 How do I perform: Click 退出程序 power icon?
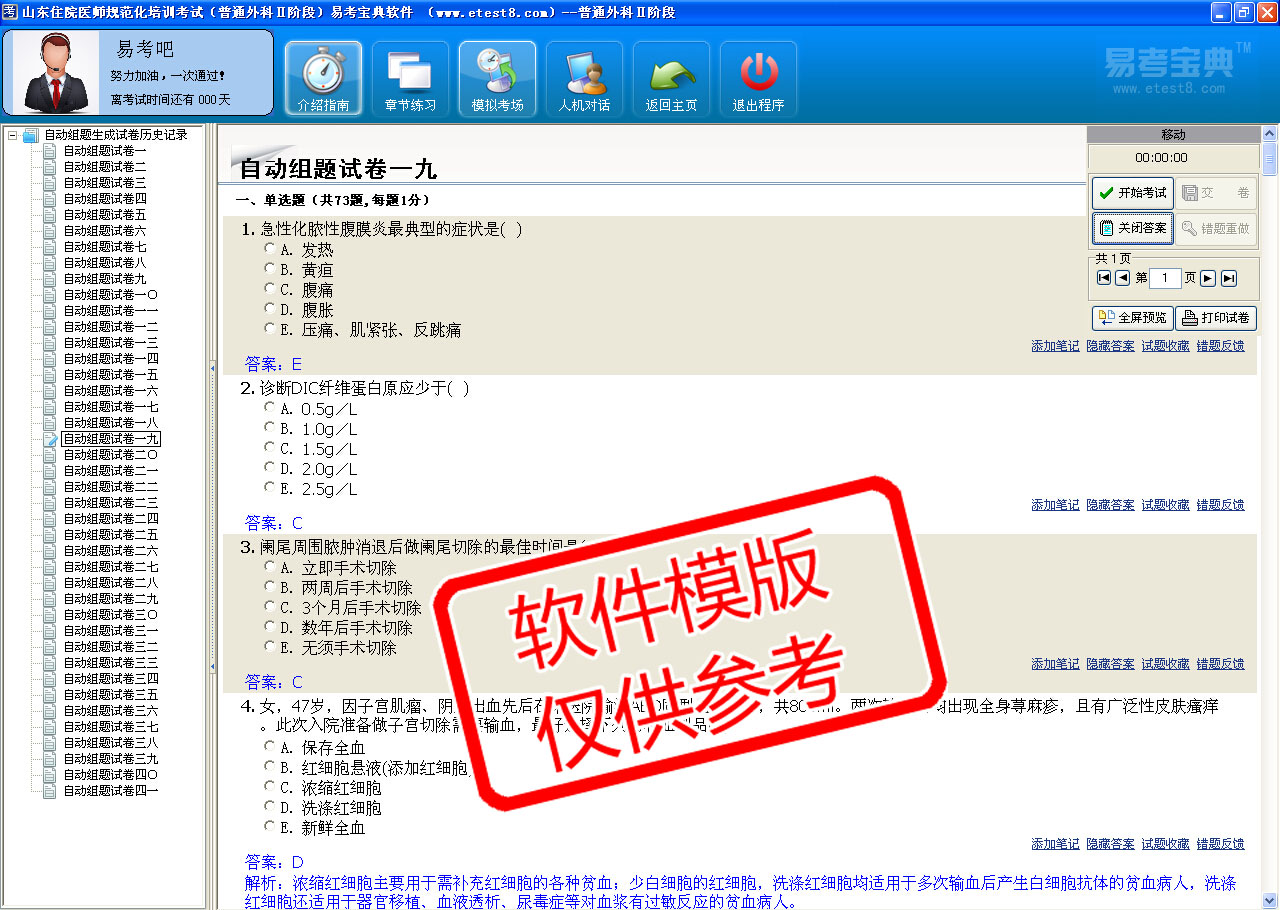pyautogui.click(x=758, y=79)
